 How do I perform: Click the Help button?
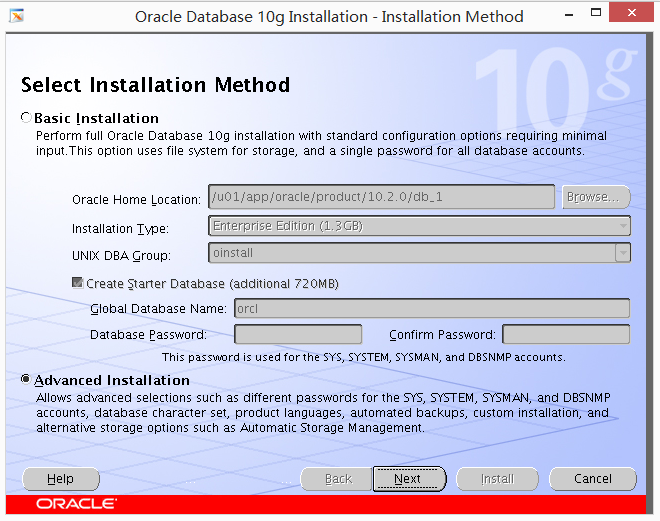click(61, 479)
